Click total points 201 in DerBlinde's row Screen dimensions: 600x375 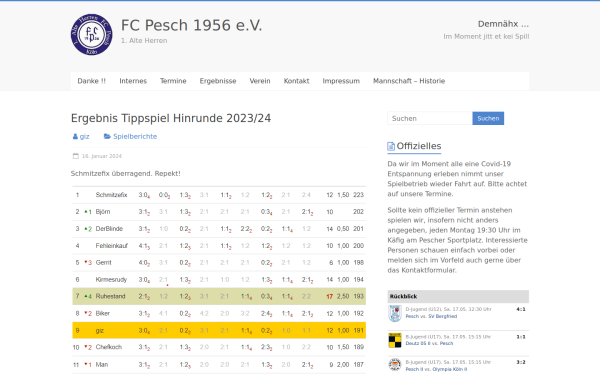point(358,229)
